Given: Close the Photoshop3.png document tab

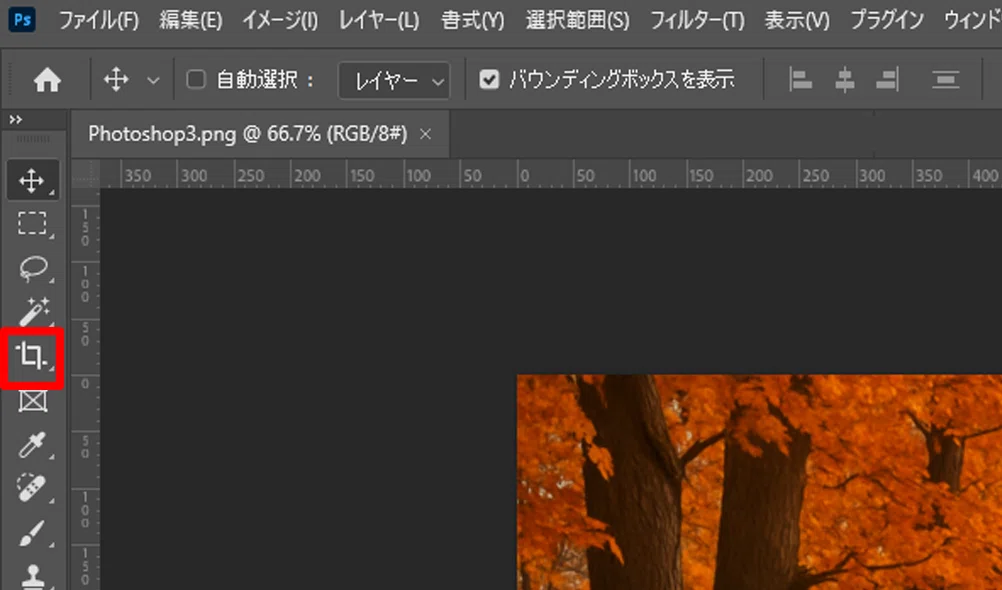Looking at the screenshot, I should point(426,135).
